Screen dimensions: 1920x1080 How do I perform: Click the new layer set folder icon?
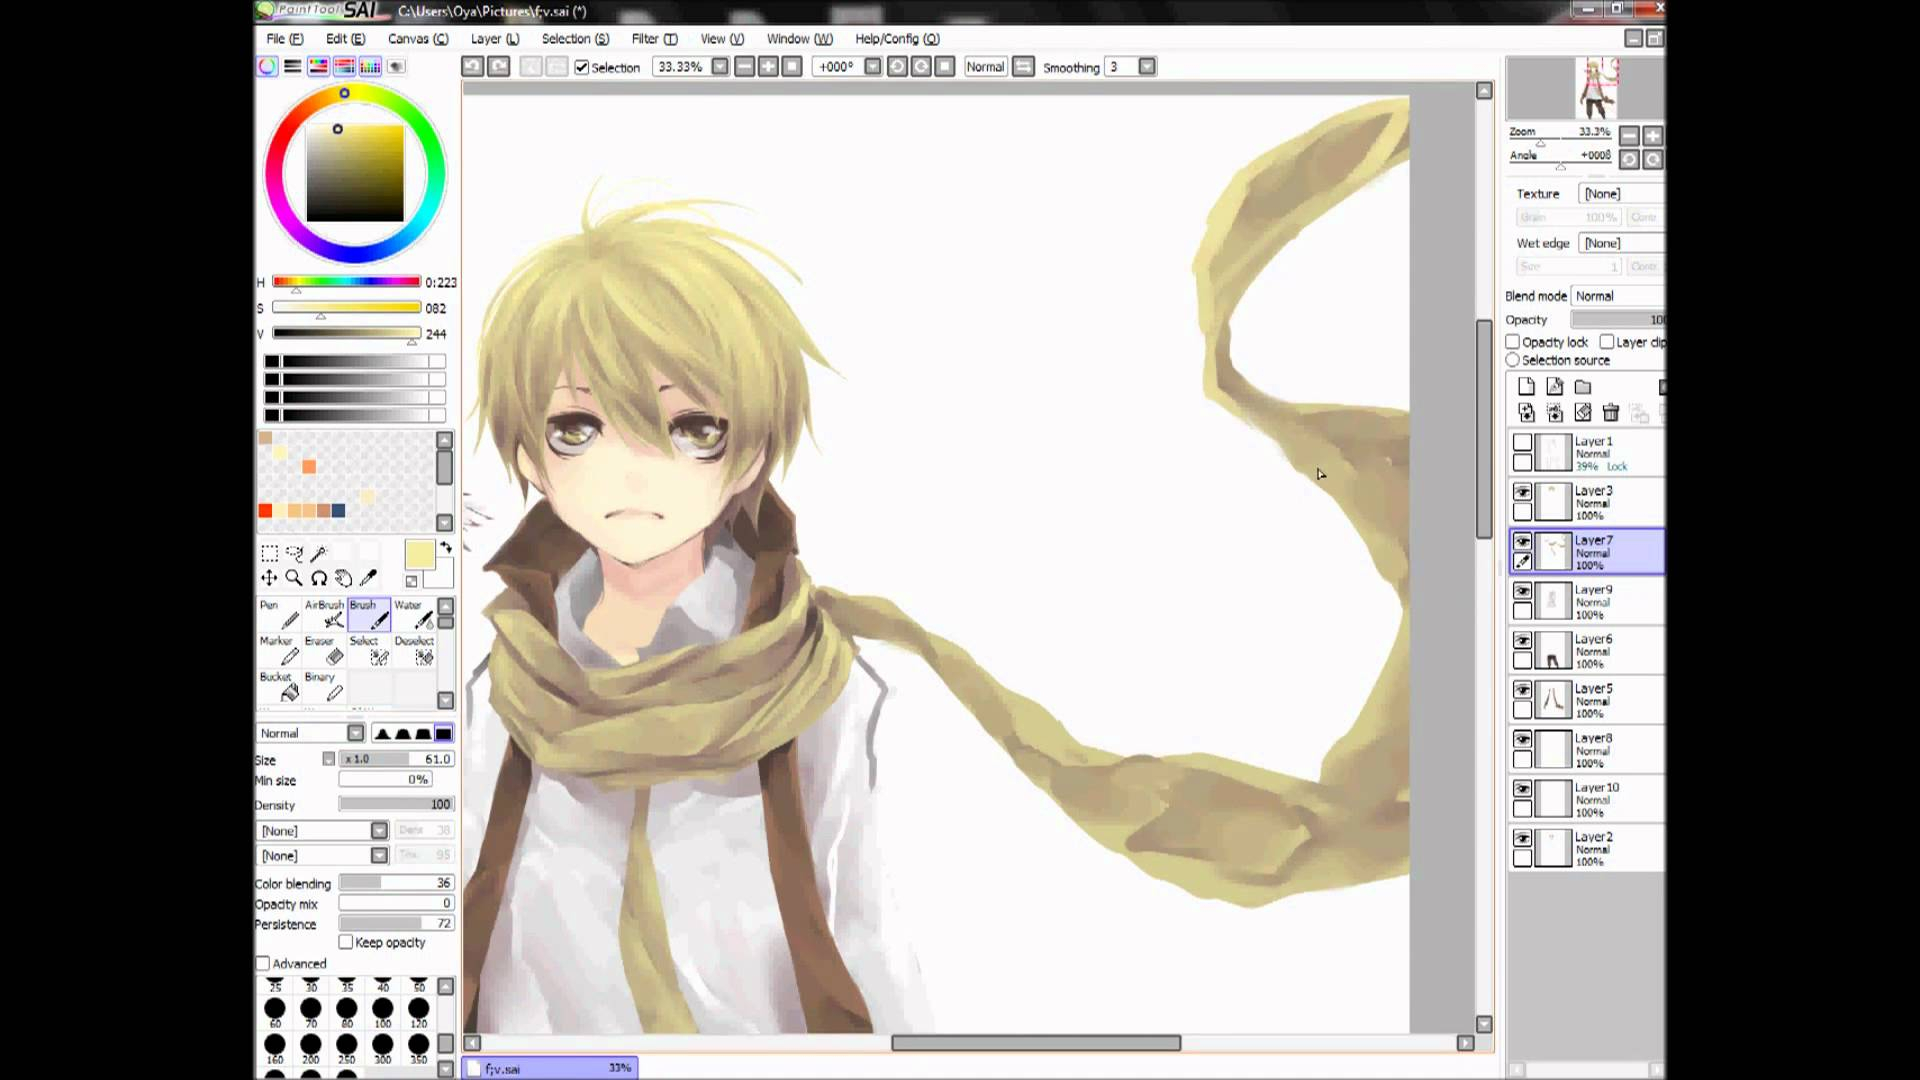point(1583,385)
